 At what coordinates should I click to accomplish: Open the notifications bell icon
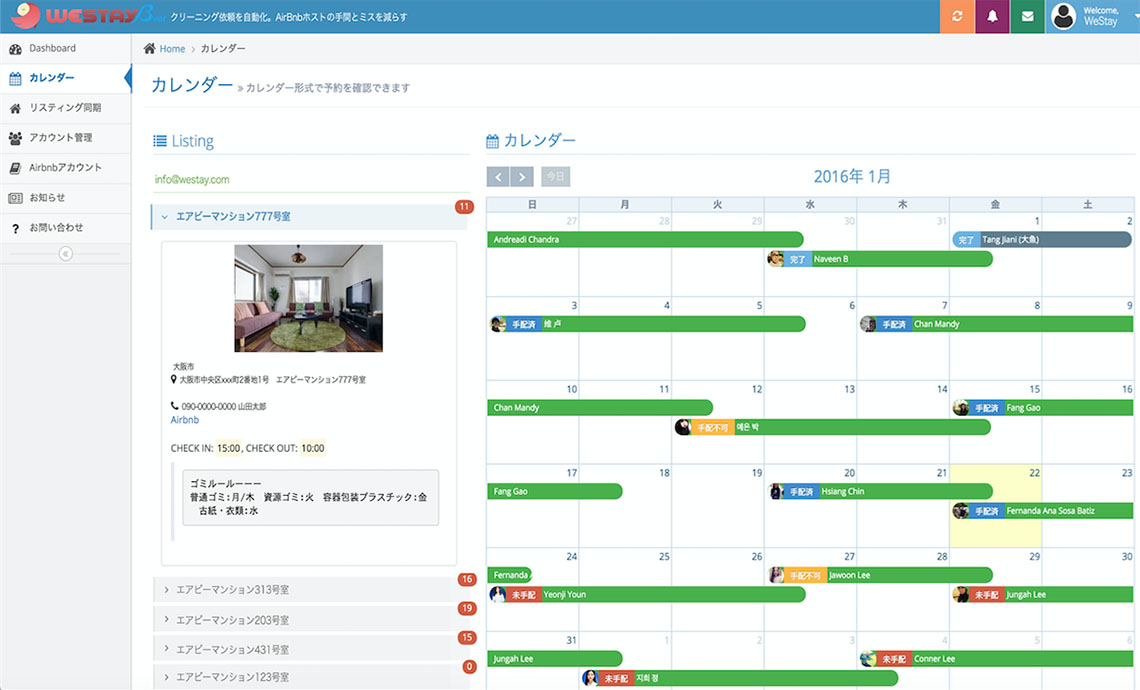(992, 17)
